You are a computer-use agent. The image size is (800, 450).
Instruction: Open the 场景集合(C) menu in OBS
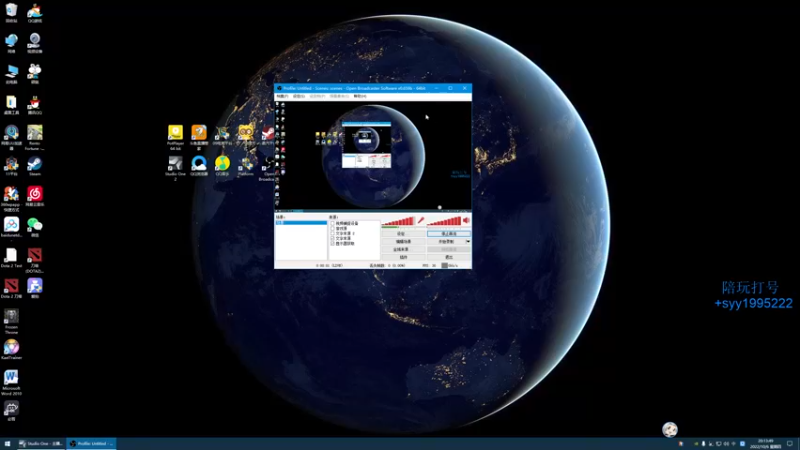pyautogui.click(x=339, y=96)
